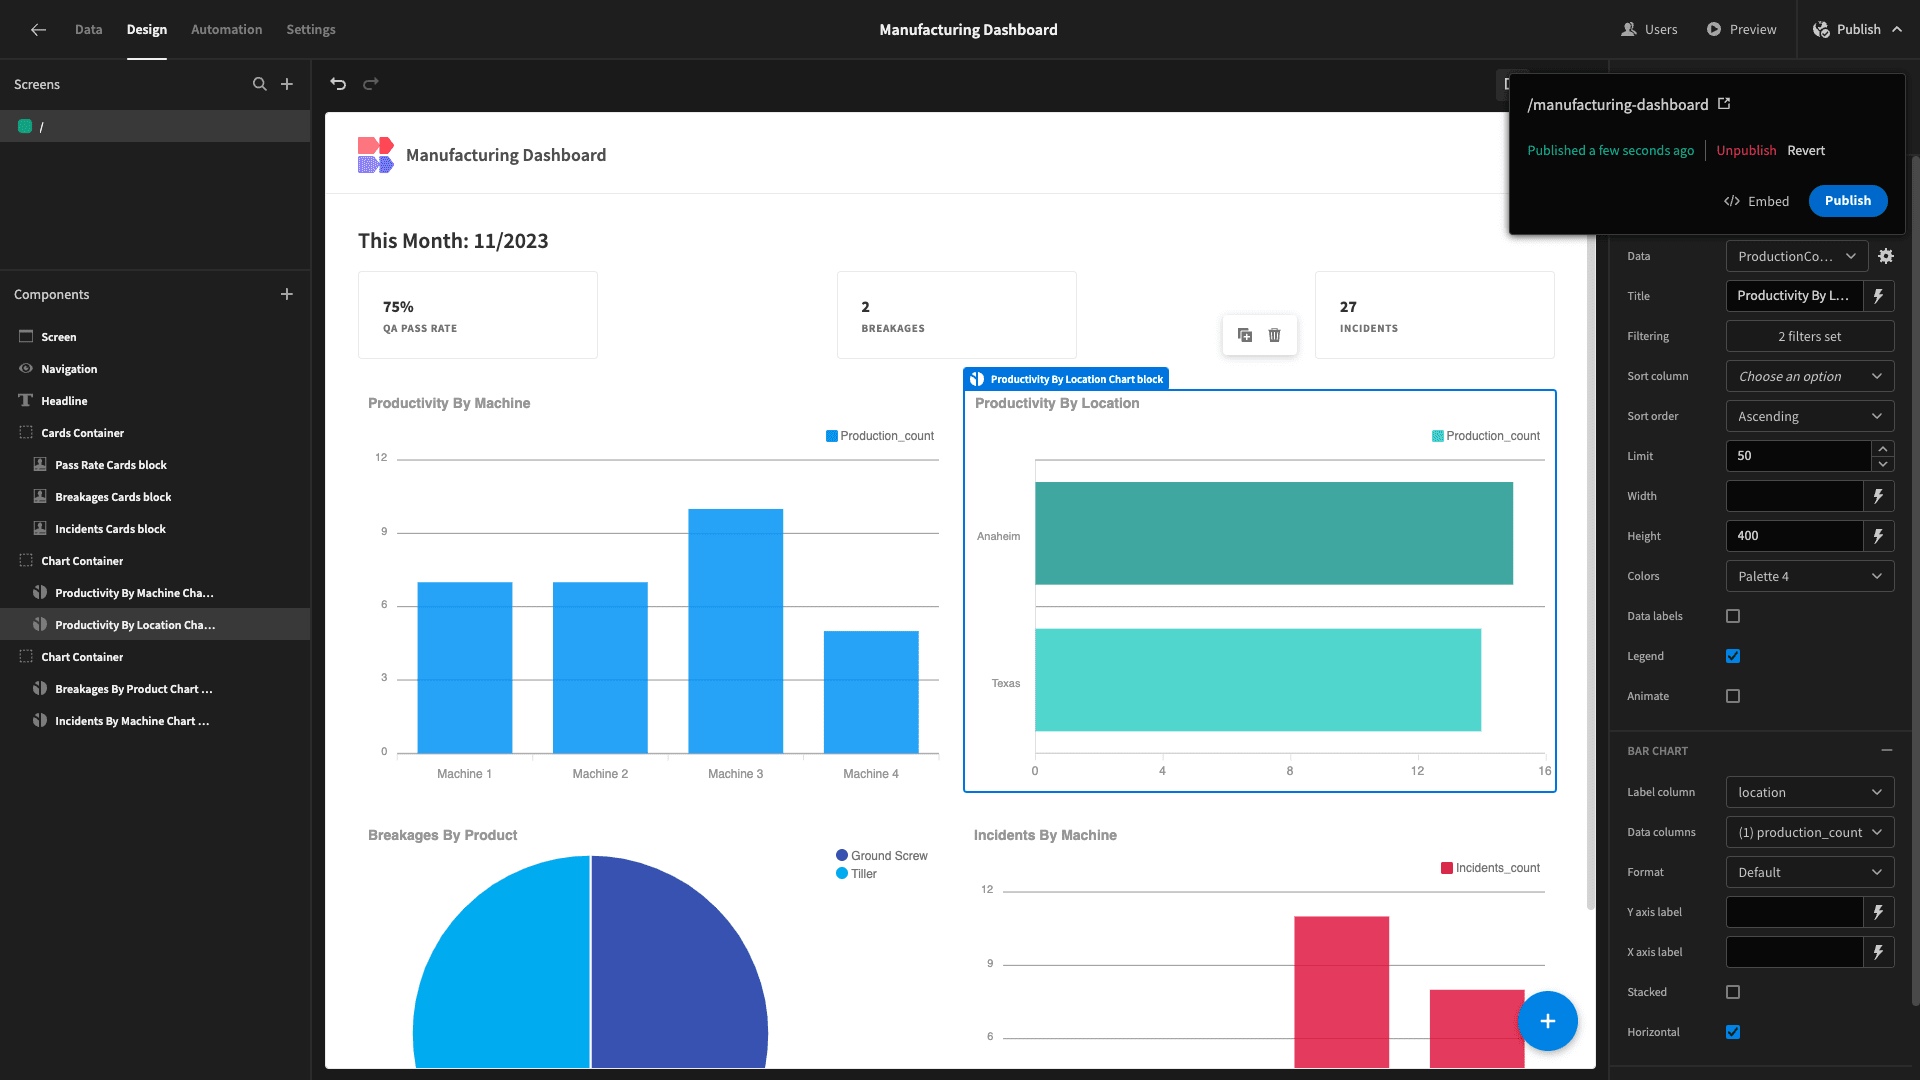Switch to the Data tab
The height and width of the screenshot is (1080, 1920).
pyautogui.click(x=88, y=30)
